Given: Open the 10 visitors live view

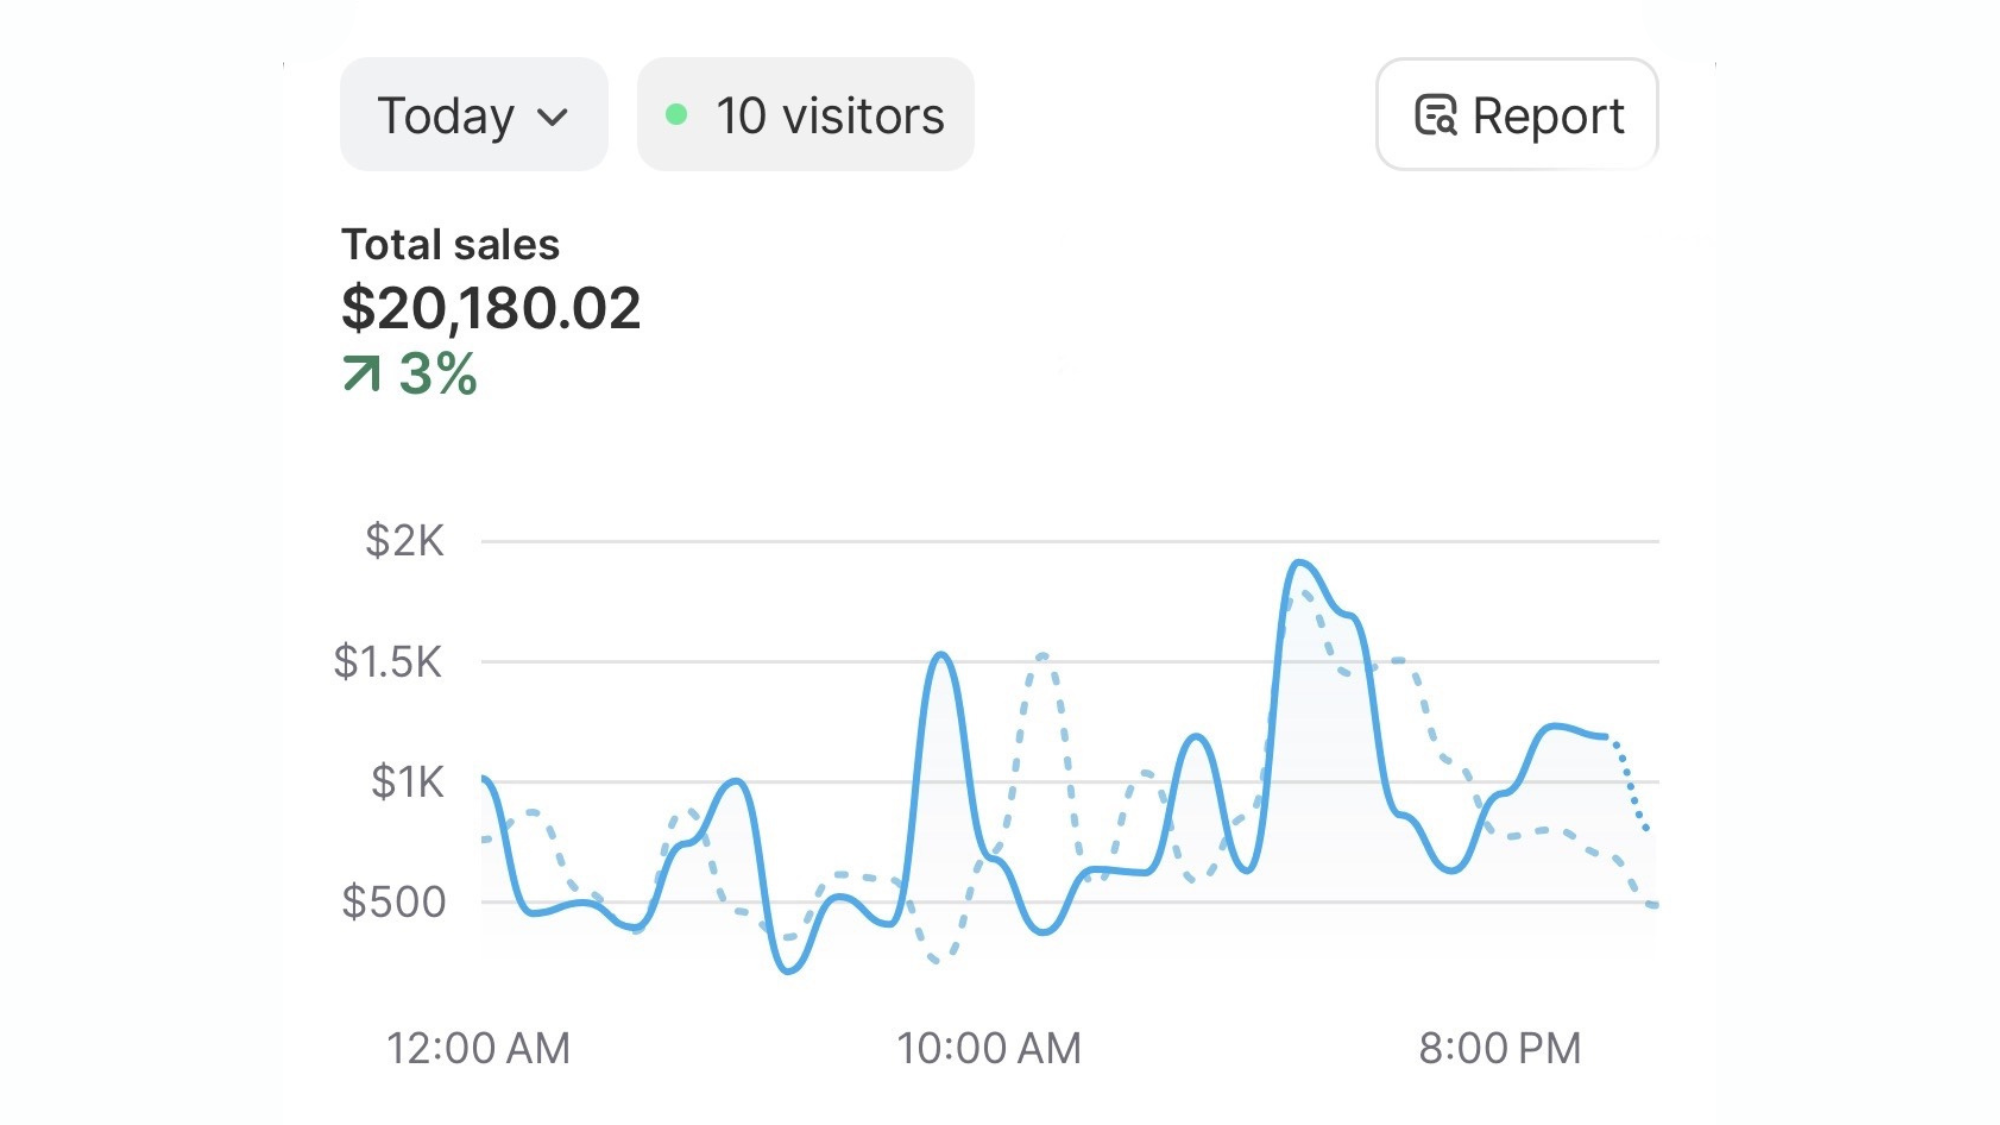Looking at the screenshot, I should click(x=828, y=115).
